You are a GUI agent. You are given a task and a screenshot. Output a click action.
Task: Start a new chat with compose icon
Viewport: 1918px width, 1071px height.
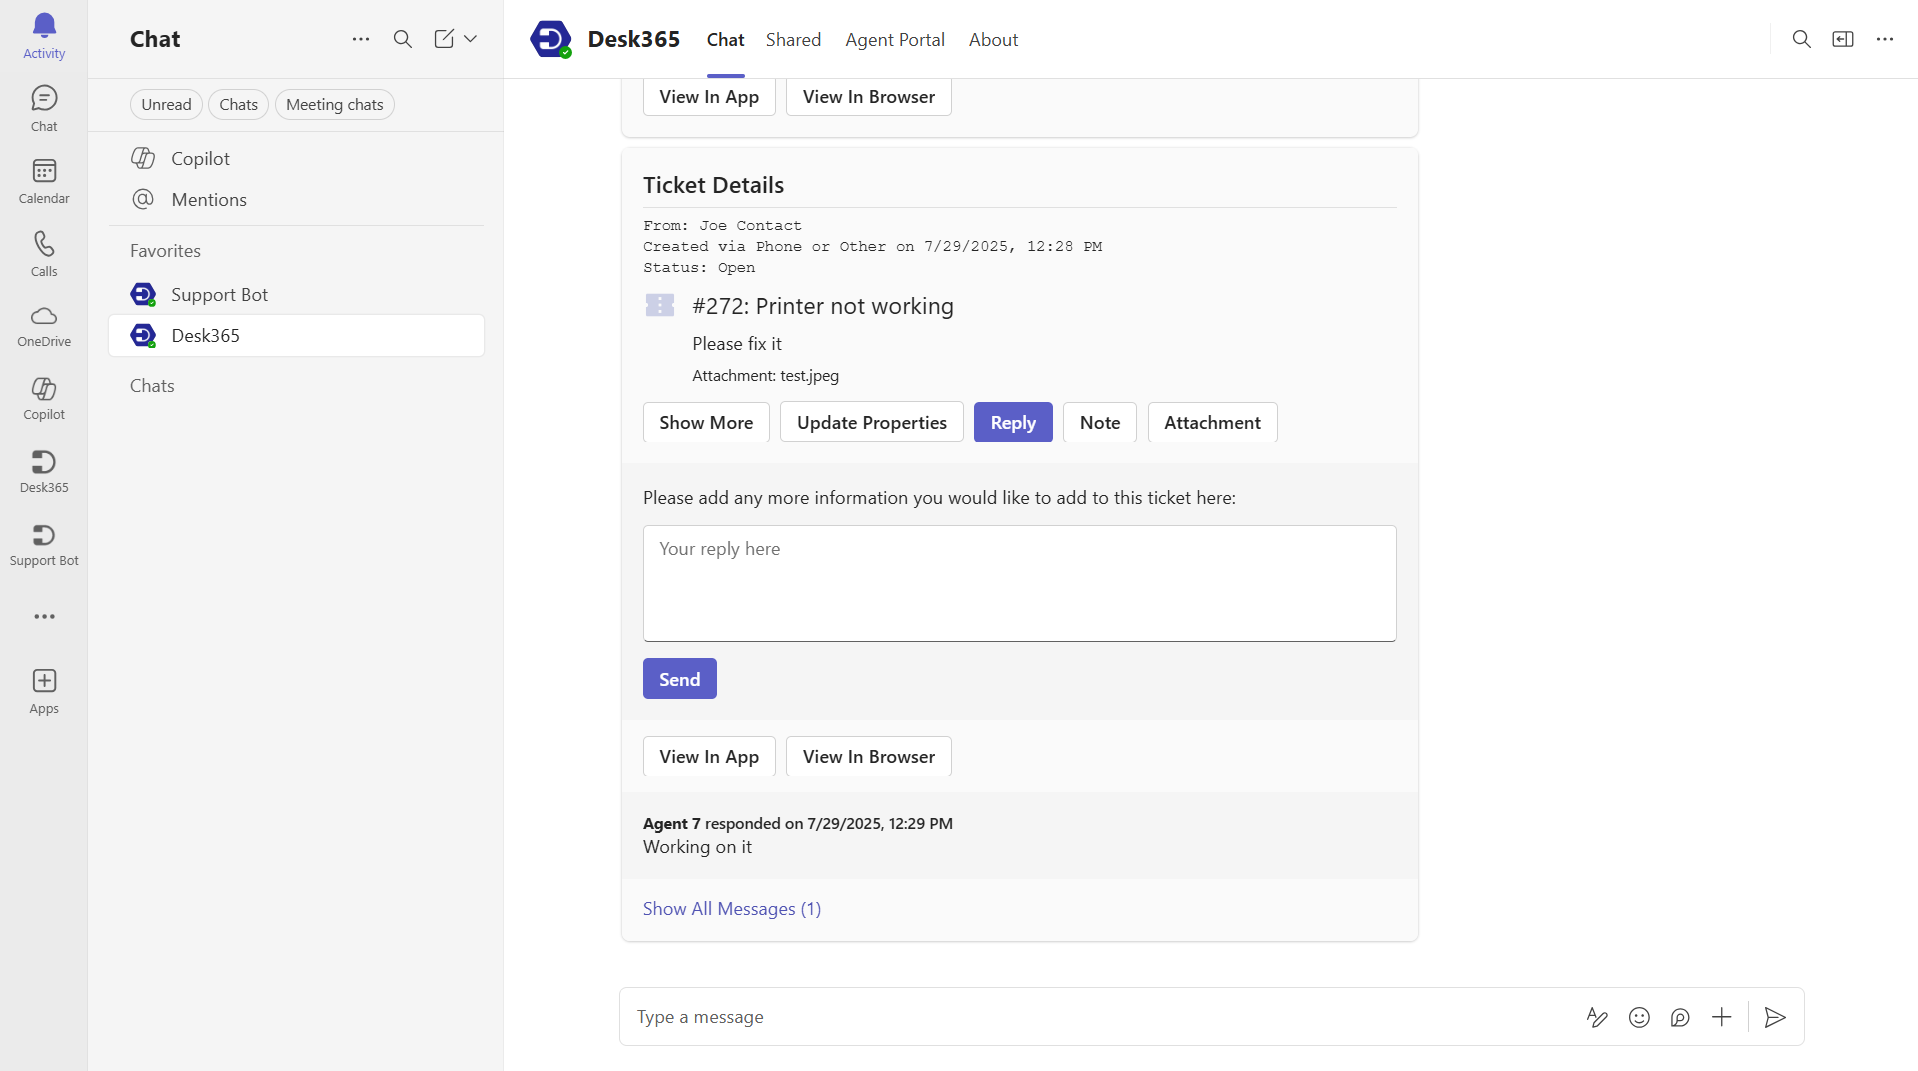point(444,39)
